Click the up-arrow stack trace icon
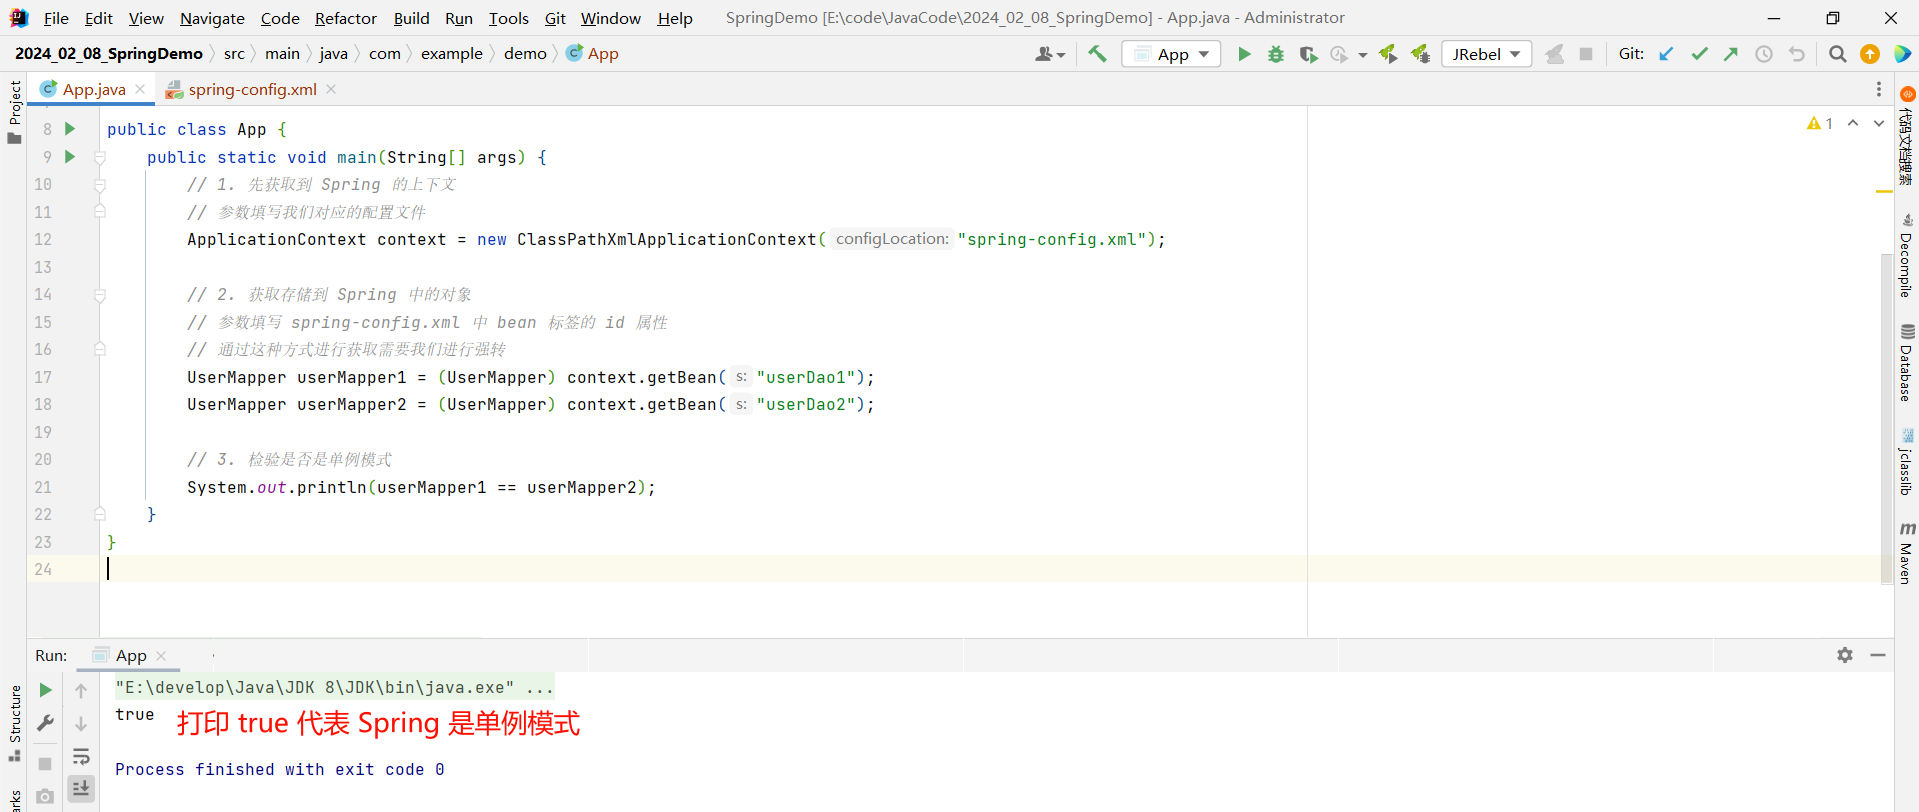This screenshot has width=1919, height=812. tap(81, 690)
